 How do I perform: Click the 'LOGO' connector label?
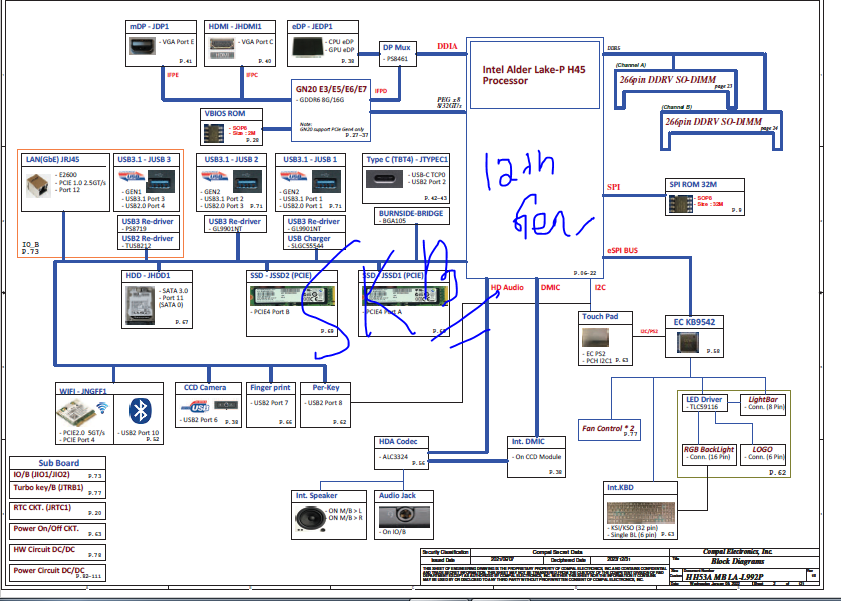[762, 449]
